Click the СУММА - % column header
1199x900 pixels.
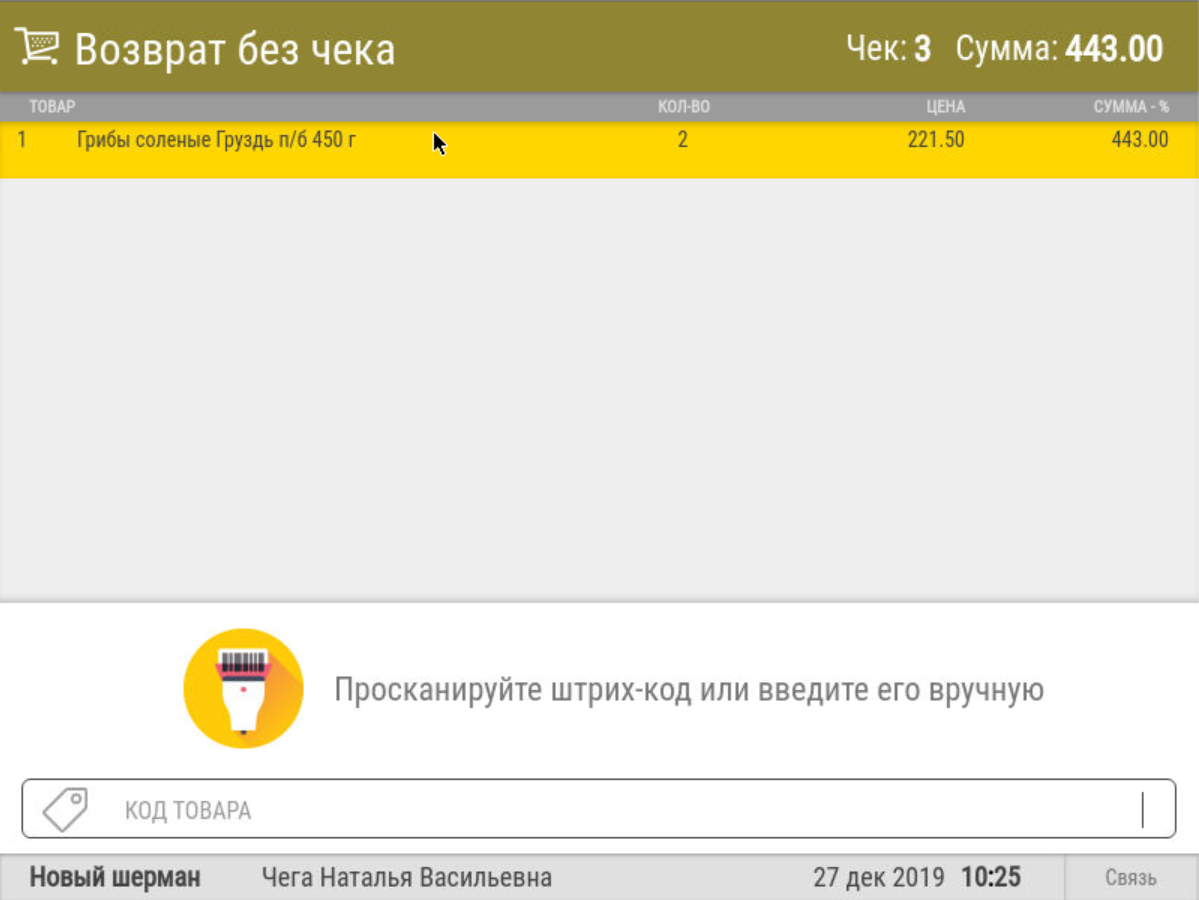(x=1130, y=107)
